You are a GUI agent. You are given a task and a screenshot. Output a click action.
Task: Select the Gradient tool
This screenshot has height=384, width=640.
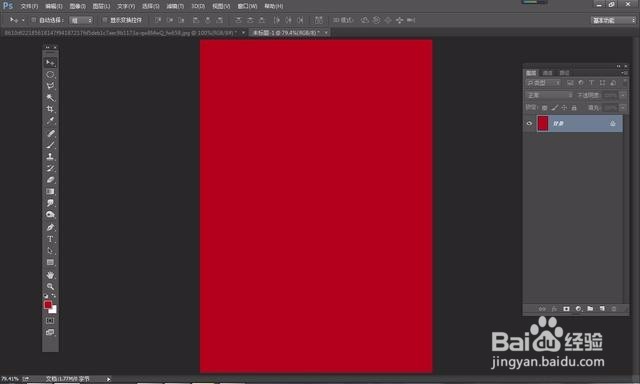pos(50,191)
